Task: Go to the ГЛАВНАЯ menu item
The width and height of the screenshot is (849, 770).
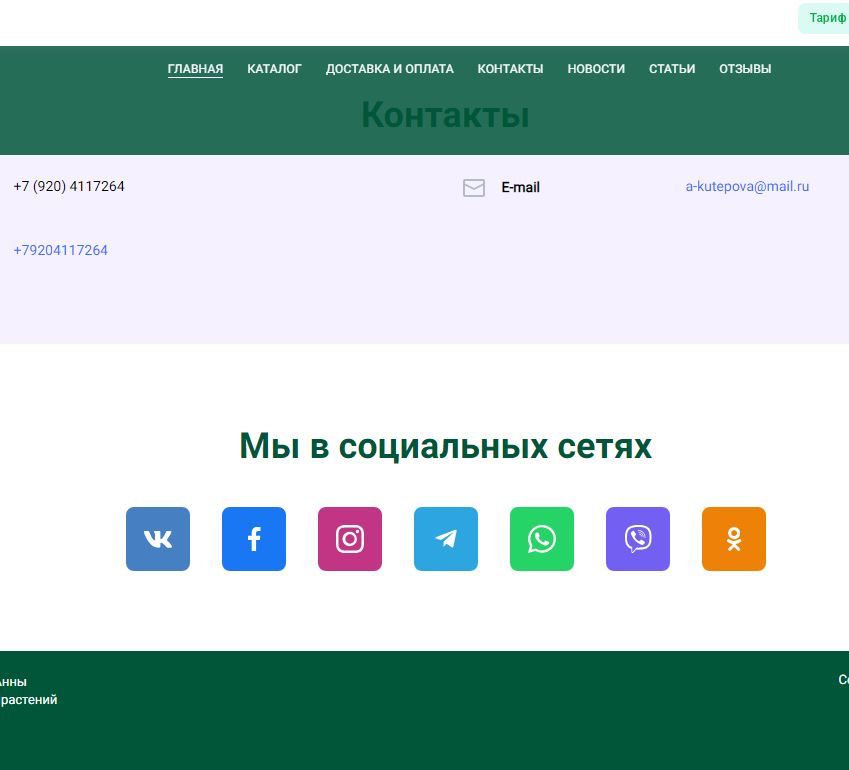Action: click(195, 69)
